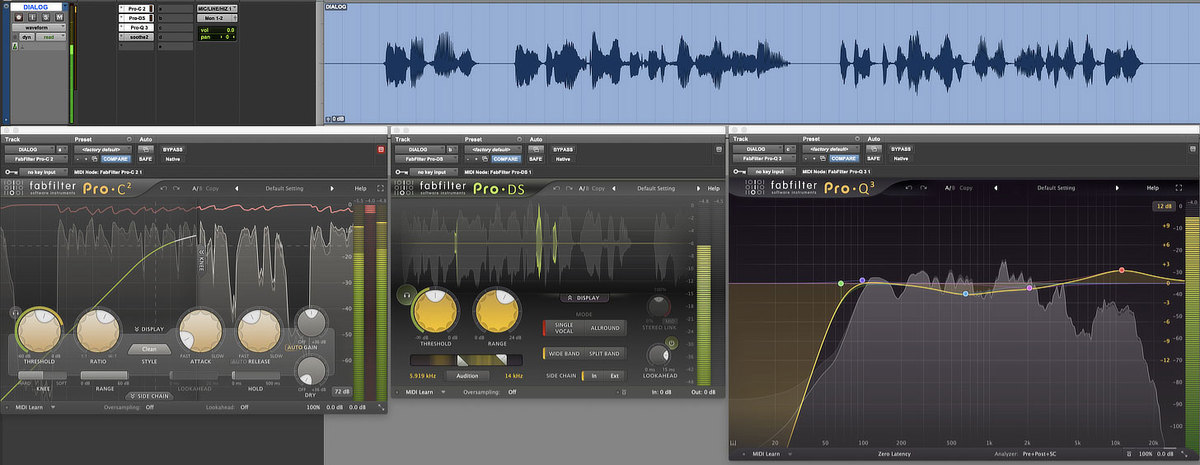Switch A/B state in Pro-C 2
1200x465 pixels.
pyautogui.click(x=197, y=188)
